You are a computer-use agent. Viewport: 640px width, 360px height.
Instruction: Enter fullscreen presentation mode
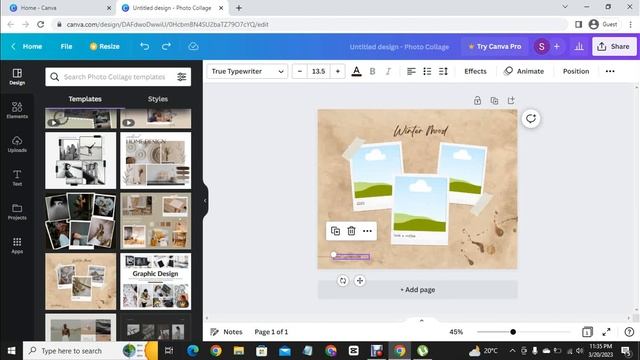pyautogui.click(x=606, y=332)
